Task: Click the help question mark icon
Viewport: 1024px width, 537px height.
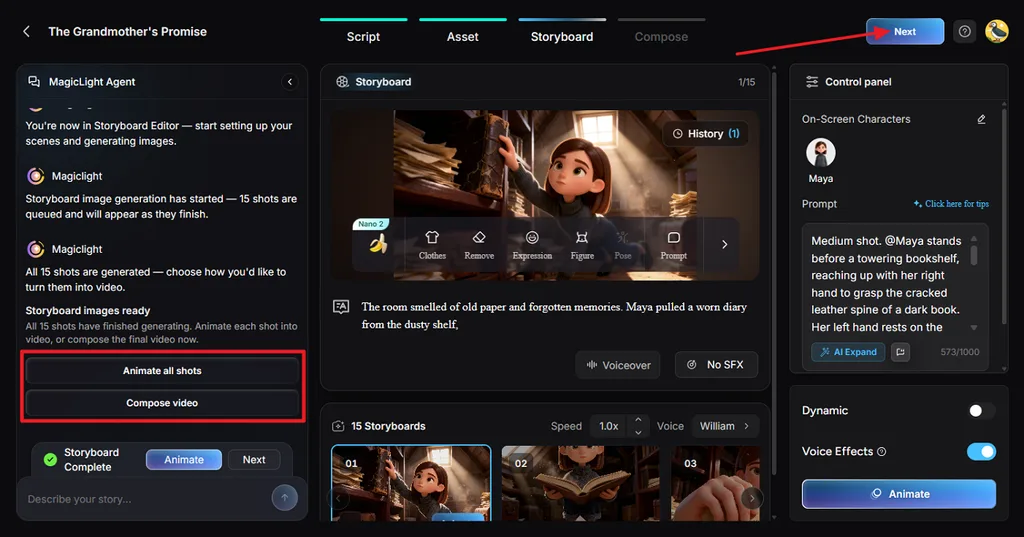Action: point(965,31)
